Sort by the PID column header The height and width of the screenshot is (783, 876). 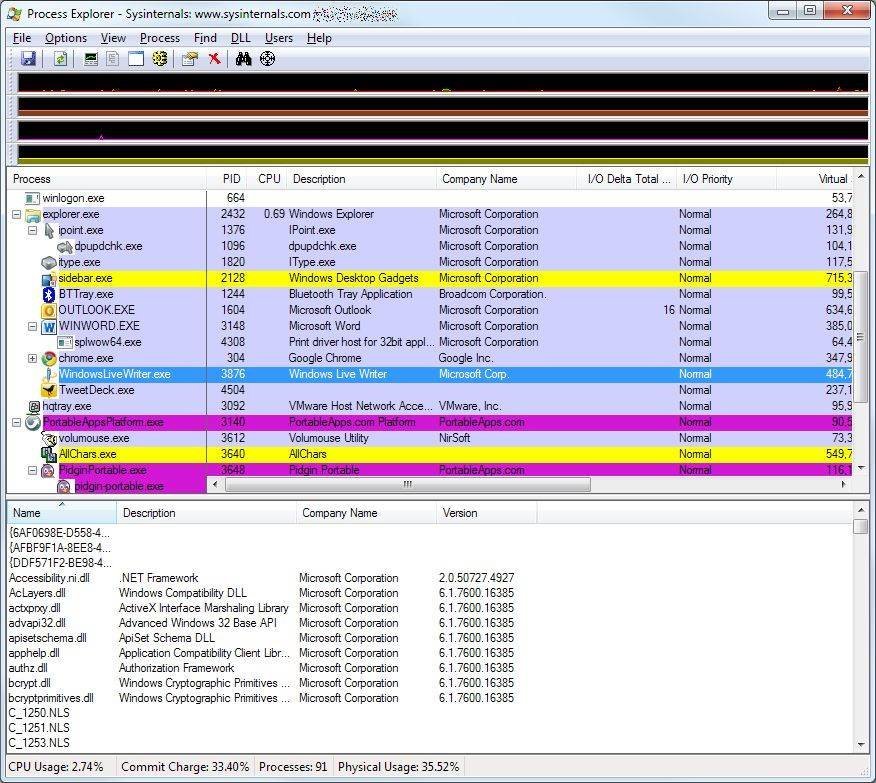click(x=229, y=179)
